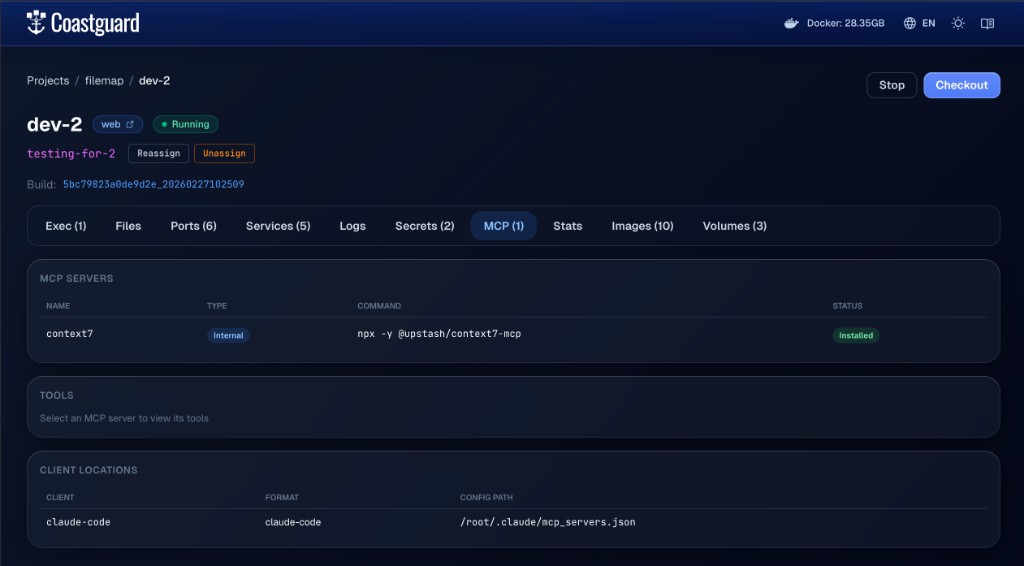Switch to the Services (5) tab
This screenshot has height=566, width=1024.
point(278,226)
